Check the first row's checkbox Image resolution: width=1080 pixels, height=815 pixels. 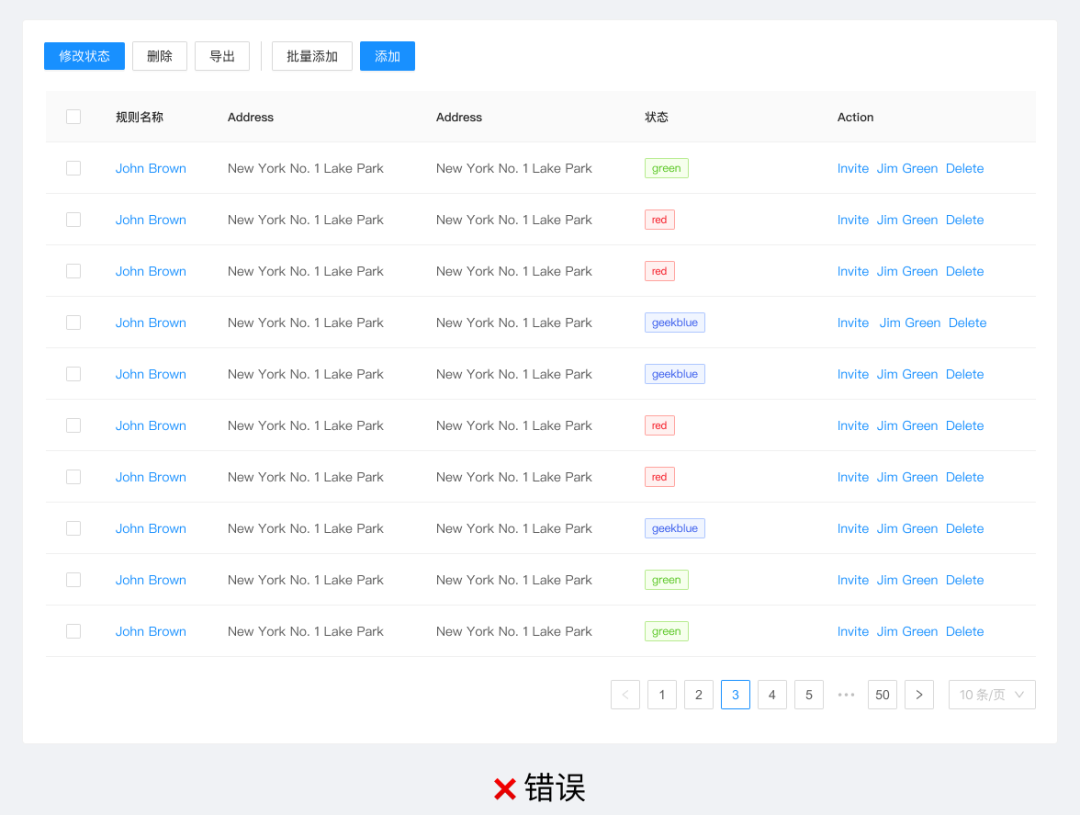pos(73,168)
